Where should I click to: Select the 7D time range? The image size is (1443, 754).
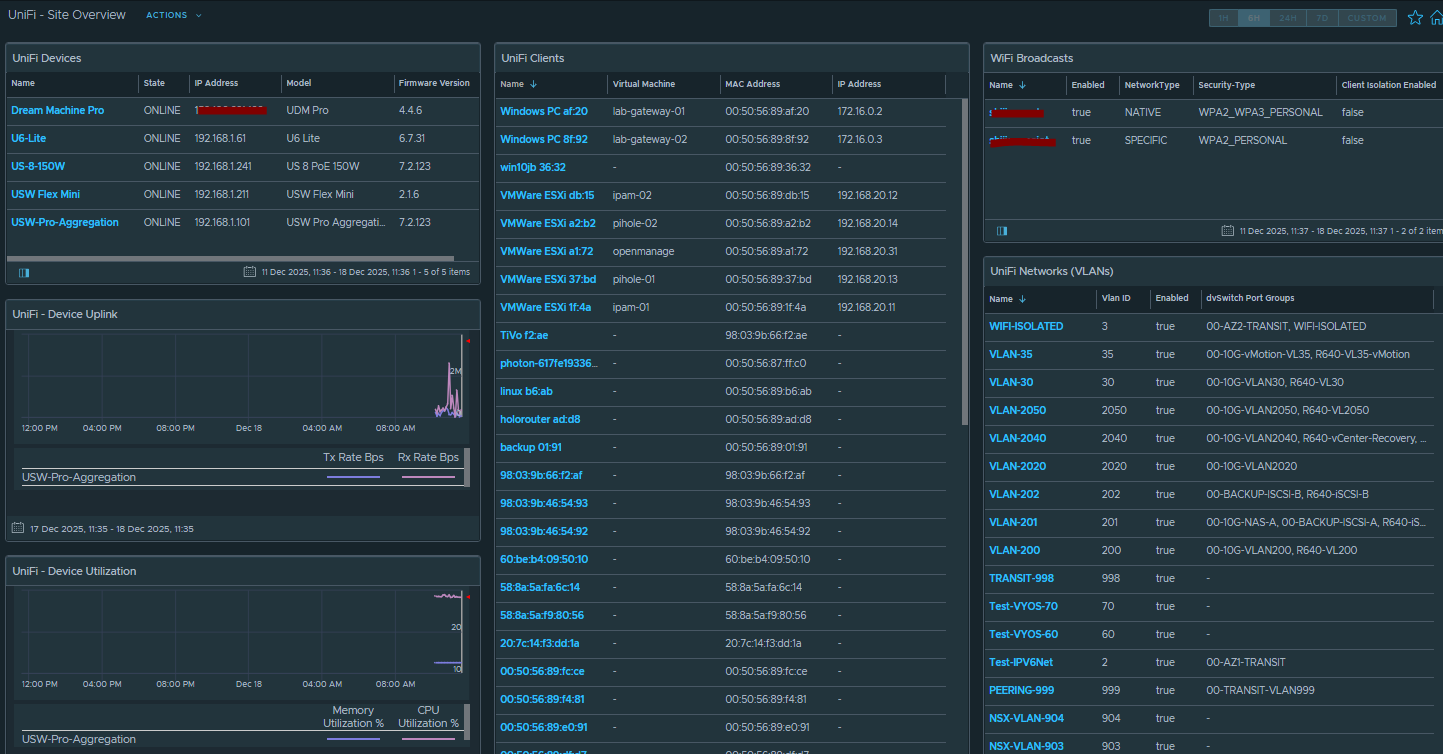tap(1322, 18)
